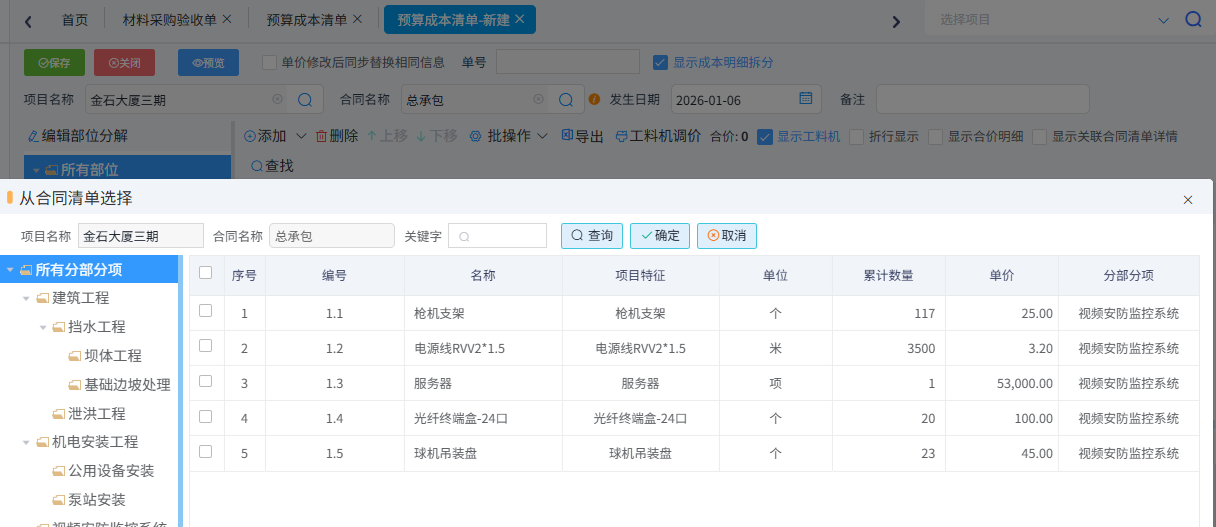This screenshot has width=1216, height=527.
Task: Open the 首页 tab
Action: [x=74, y=20]
